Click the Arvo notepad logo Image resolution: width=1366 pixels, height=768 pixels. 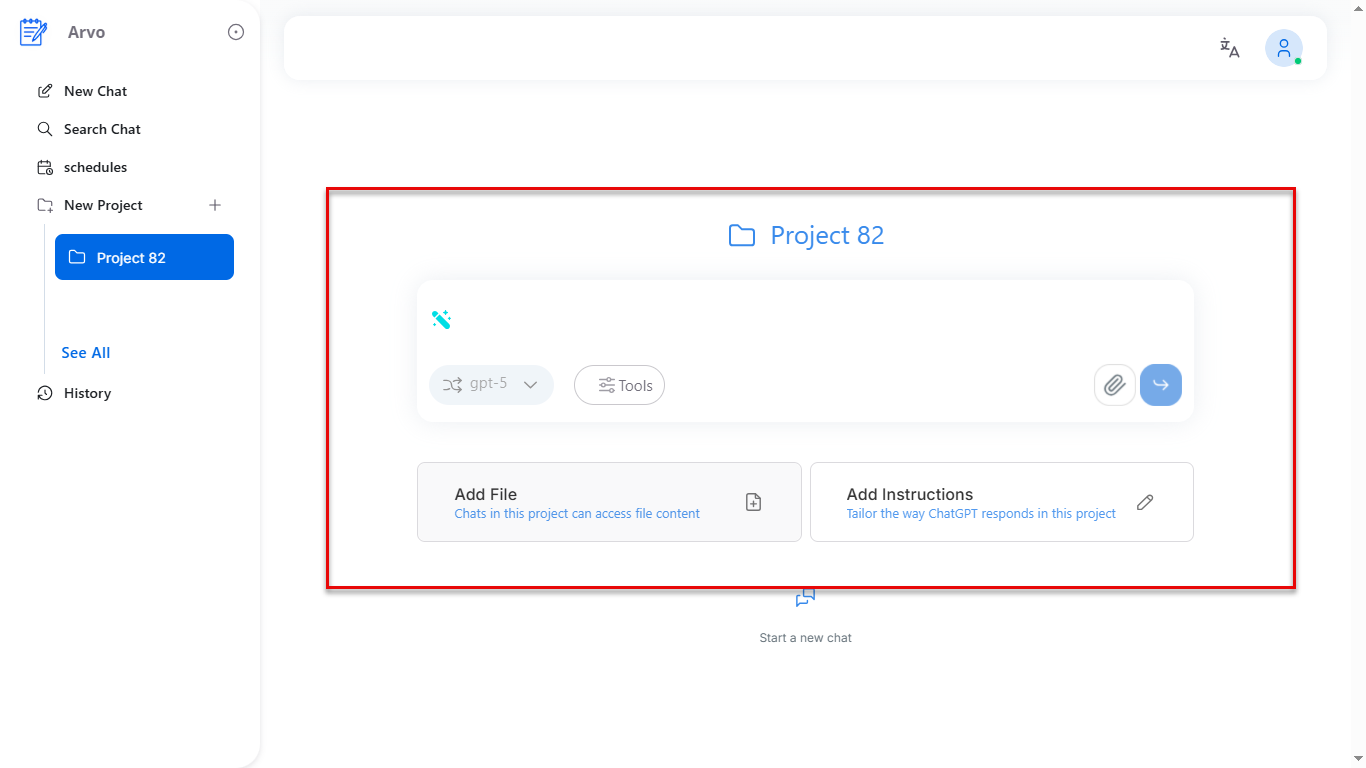[x=33, y=31]
